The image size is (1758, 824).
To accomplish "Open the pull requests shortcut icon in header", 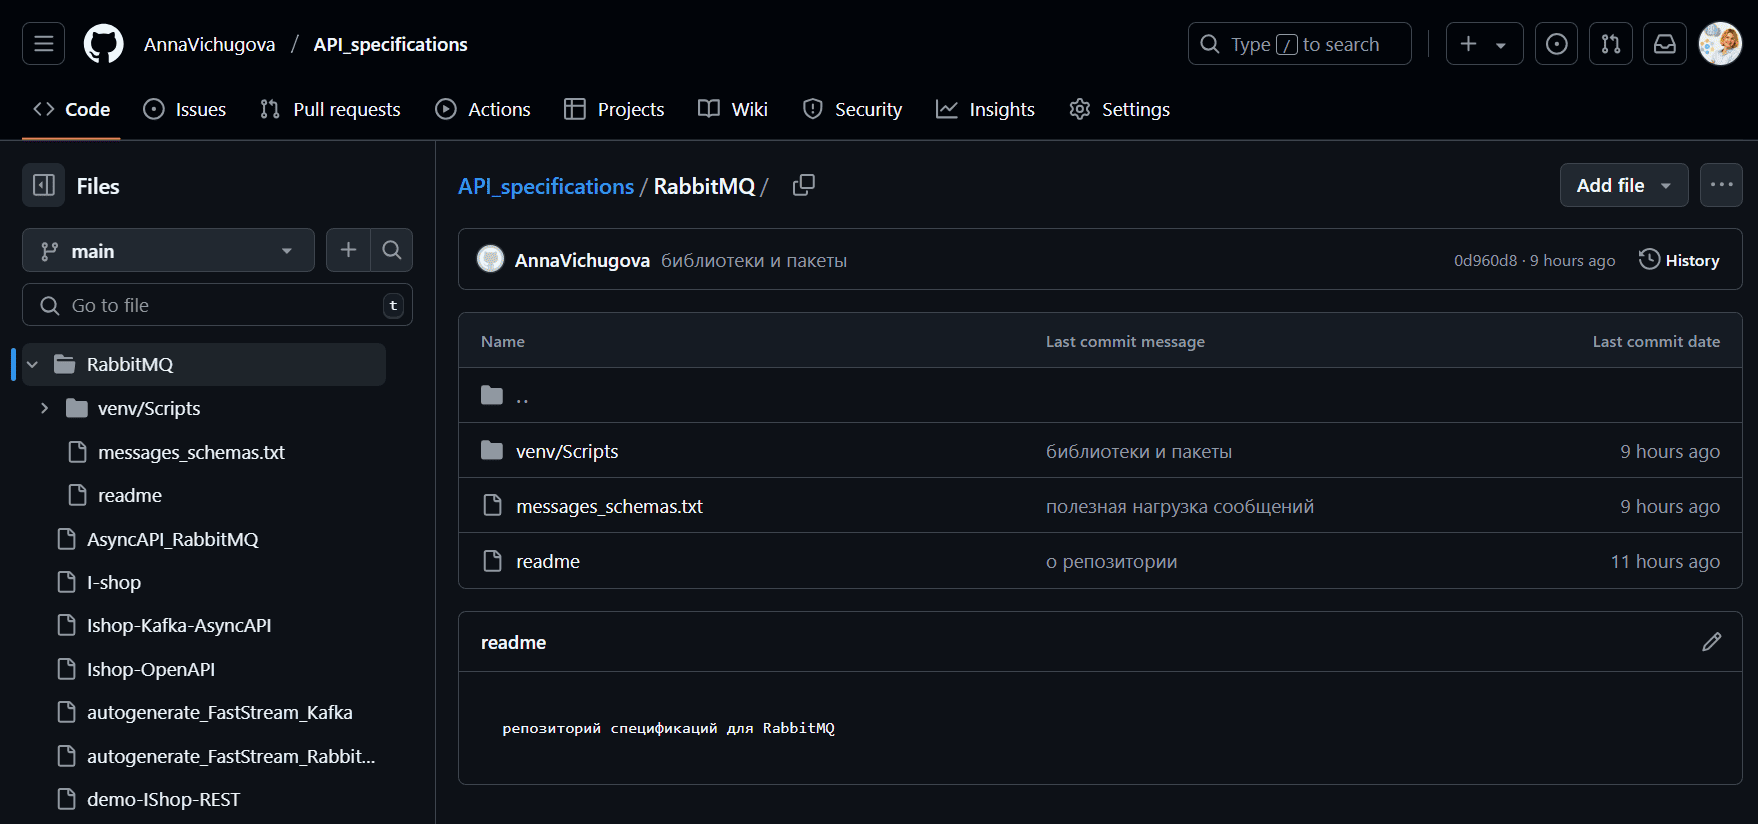I will point(1611,44).
